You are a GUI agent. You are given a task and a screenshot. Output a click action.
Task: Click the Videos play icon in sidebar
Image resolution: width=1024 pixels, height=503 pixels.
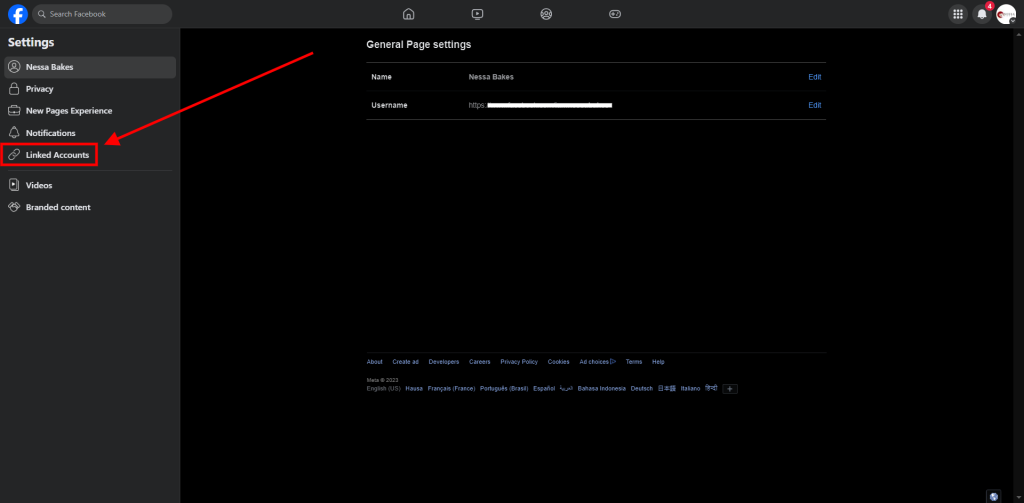14,186
